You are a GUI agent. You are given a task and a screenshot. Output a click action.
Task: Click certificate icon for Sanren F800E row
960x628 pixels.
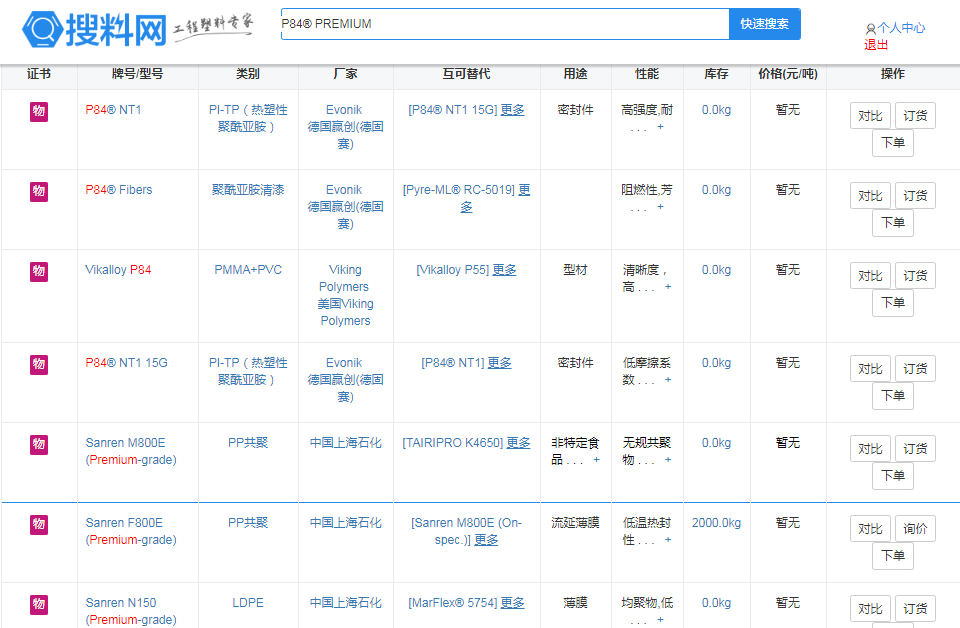39,524
